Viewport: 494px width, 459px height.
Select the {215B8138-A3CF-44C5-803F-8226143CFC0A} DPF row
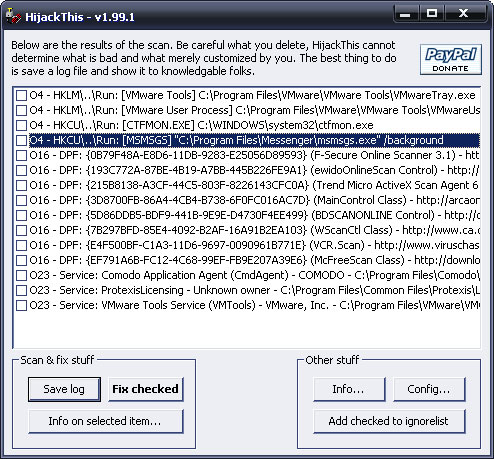pos(255,185)
